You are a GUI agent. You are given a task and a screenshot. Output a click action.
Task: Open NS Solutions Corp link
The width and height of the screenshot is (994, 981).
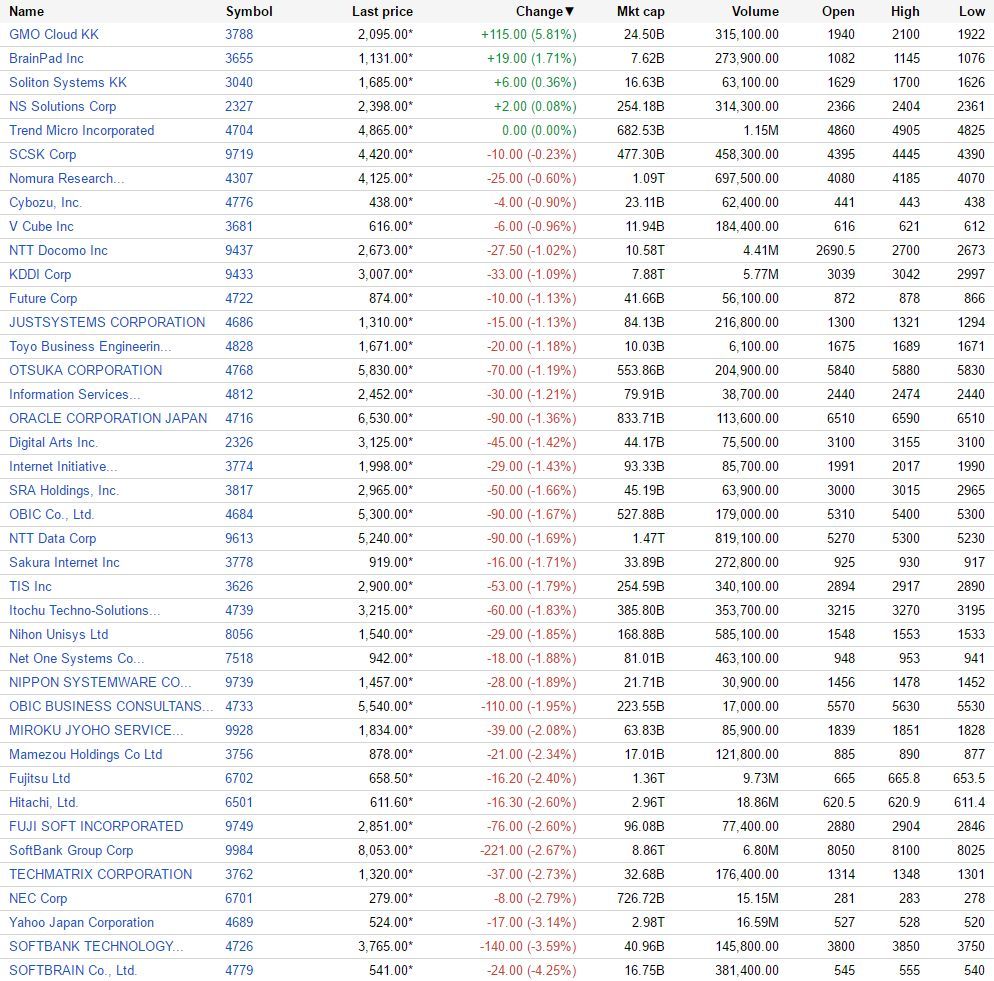pos(63,107)
